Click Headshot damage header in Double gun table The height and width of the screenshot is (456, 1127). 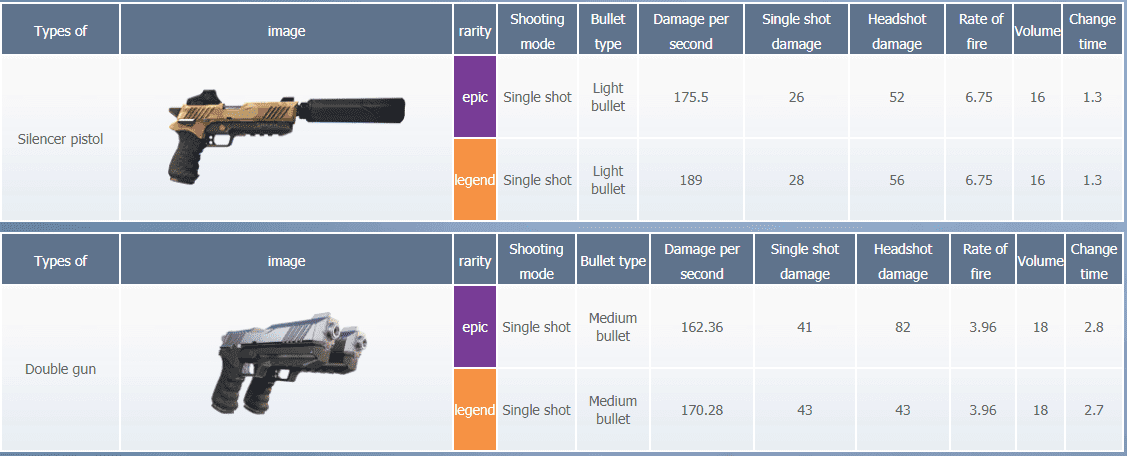pyautogui.click(x=903, y=261)
